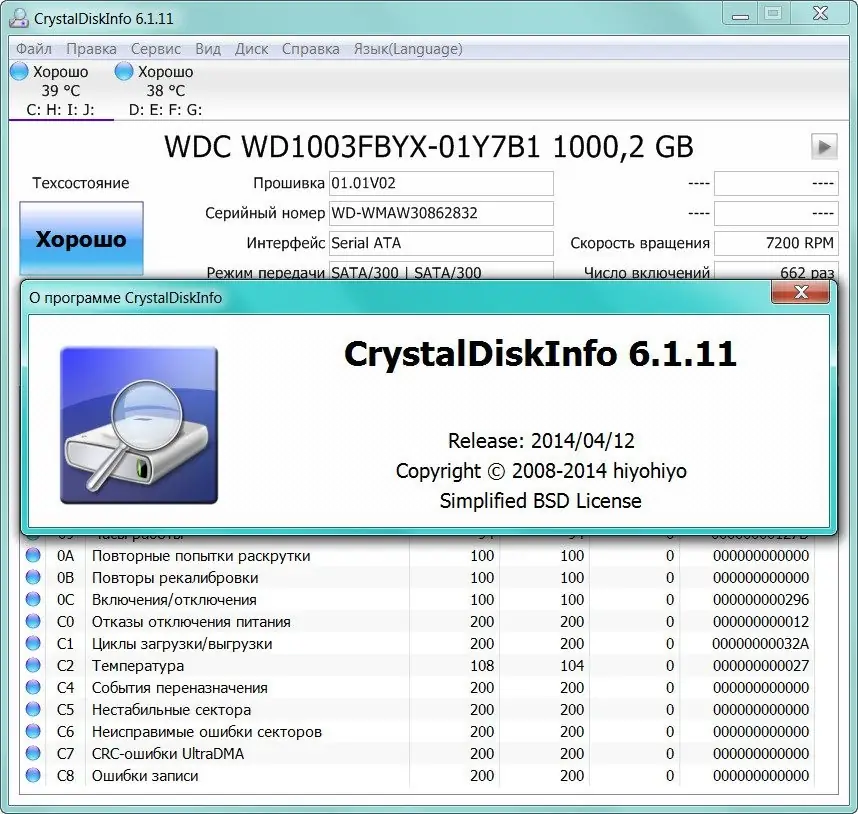
Task: Click the Прошивка field 01.01V02
Action: click(441, 183)
